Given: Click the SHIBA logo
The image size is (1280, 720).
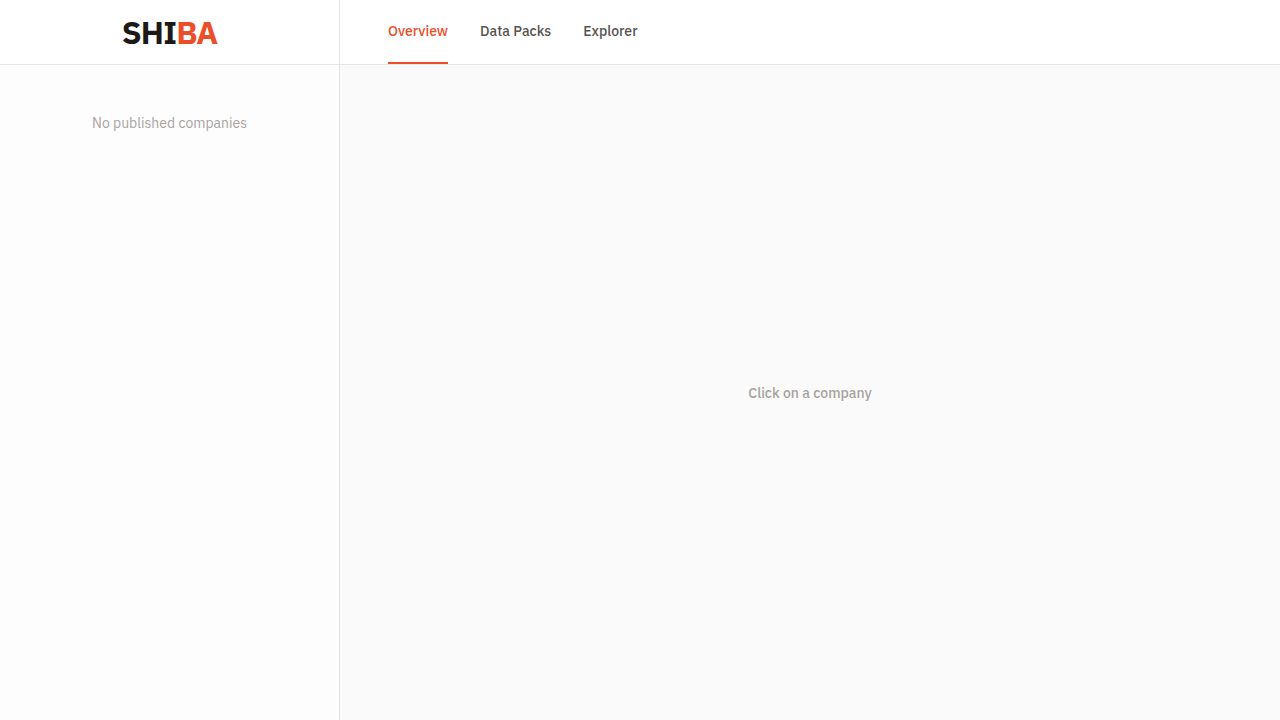Looking at the screenshot, I should pos(170,33).
